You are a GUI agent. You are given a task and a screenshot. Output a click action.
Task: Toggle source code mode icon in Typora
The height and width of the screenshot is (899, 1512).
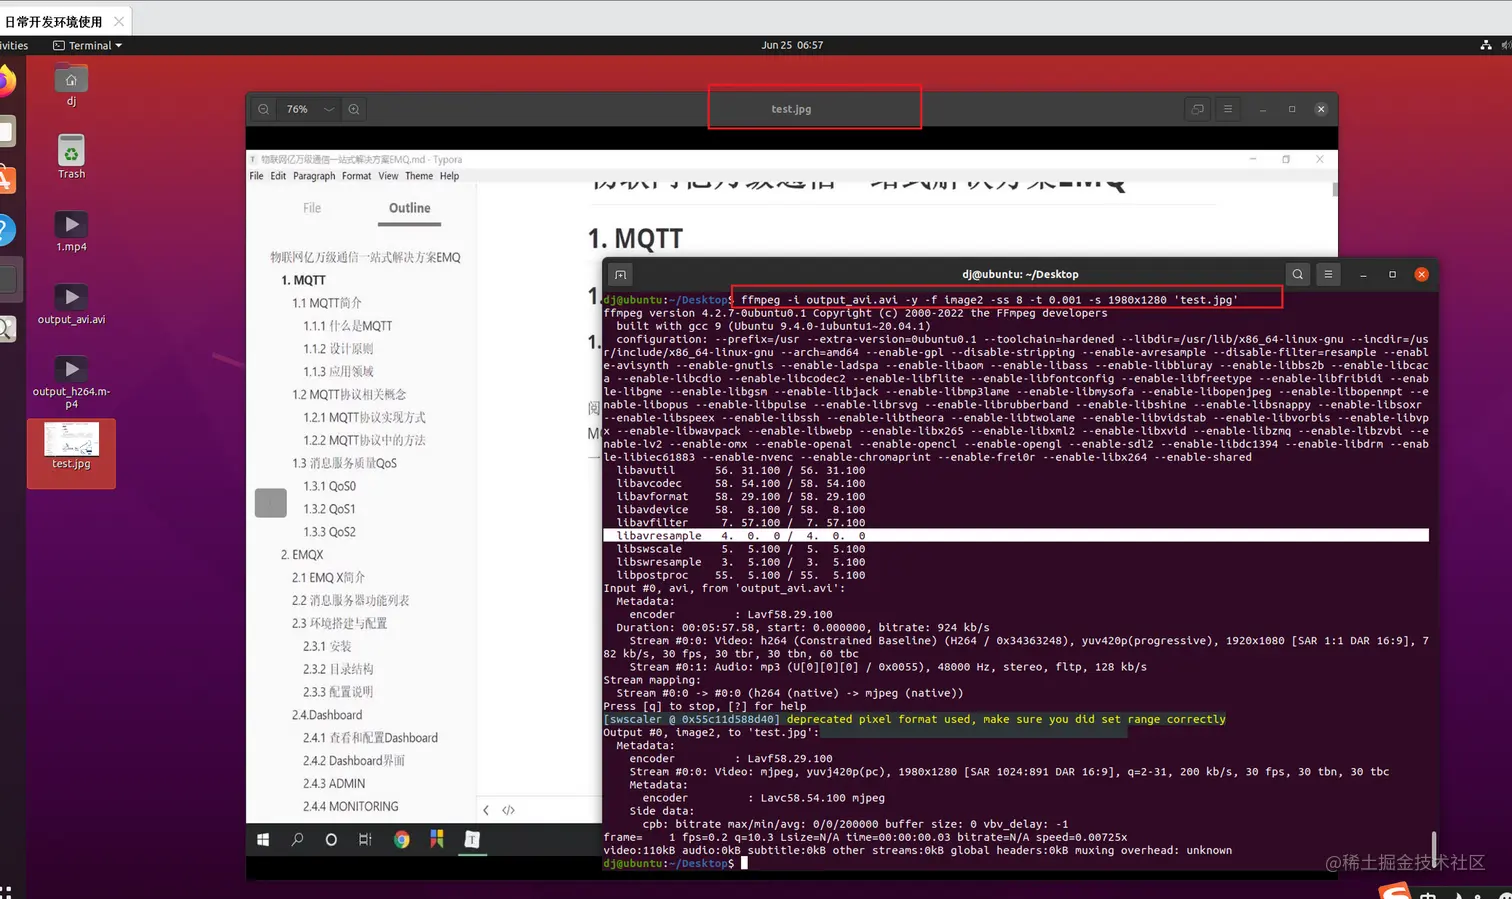[508, 810]
